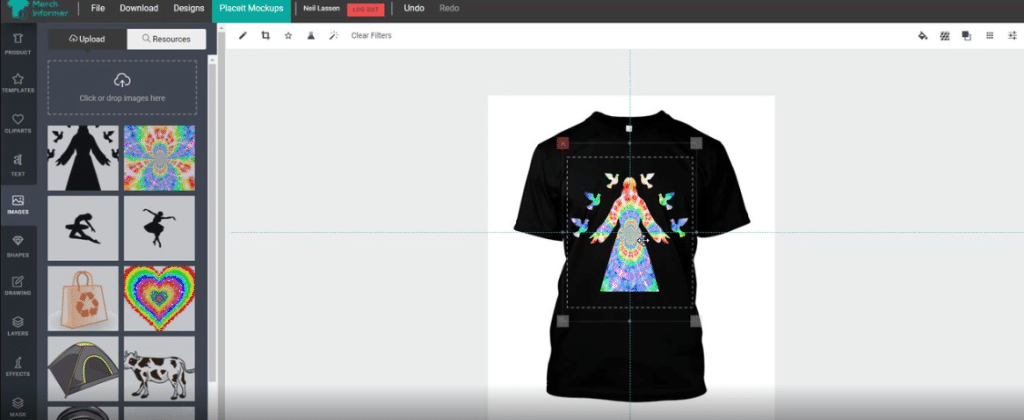Screen dimensions: 1024x420
Task: Click the images panel scrollbar
Action: [212, 222]
